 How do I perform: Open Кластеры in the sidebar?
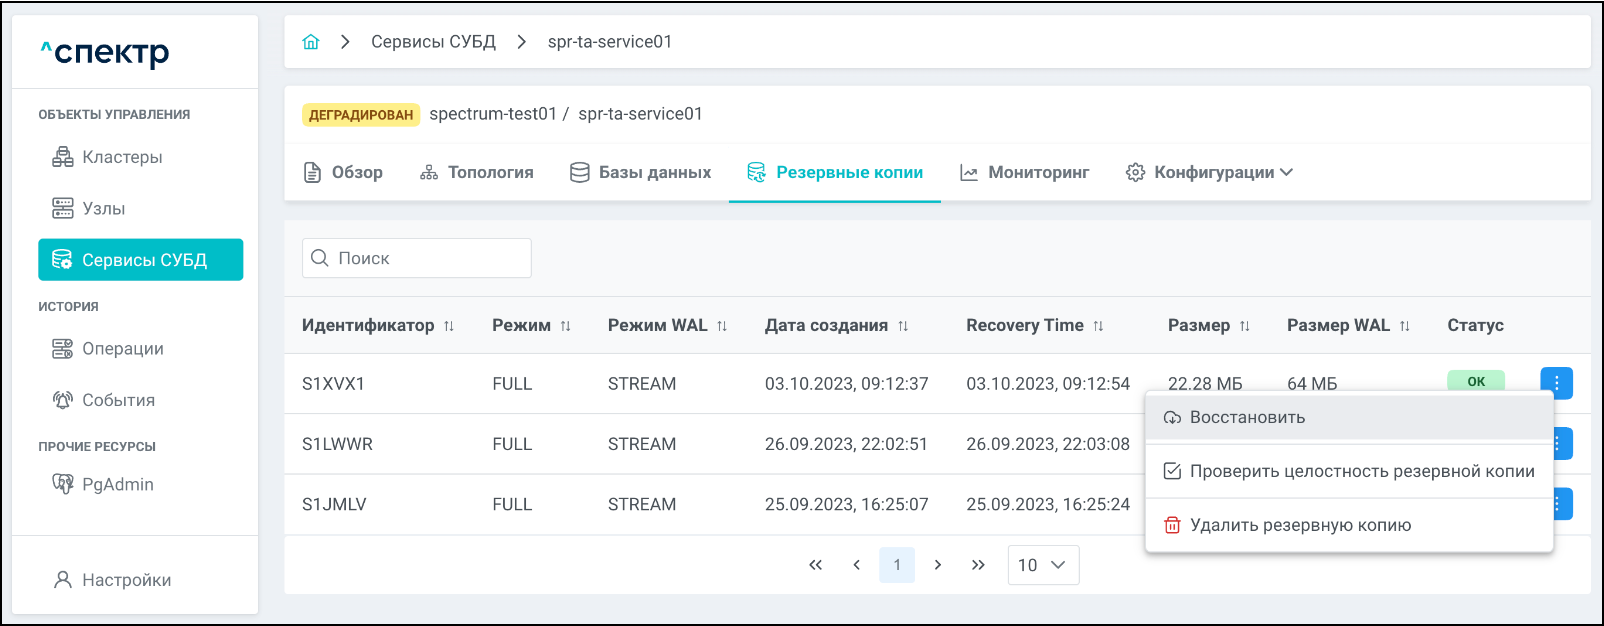tap(121, 157)
